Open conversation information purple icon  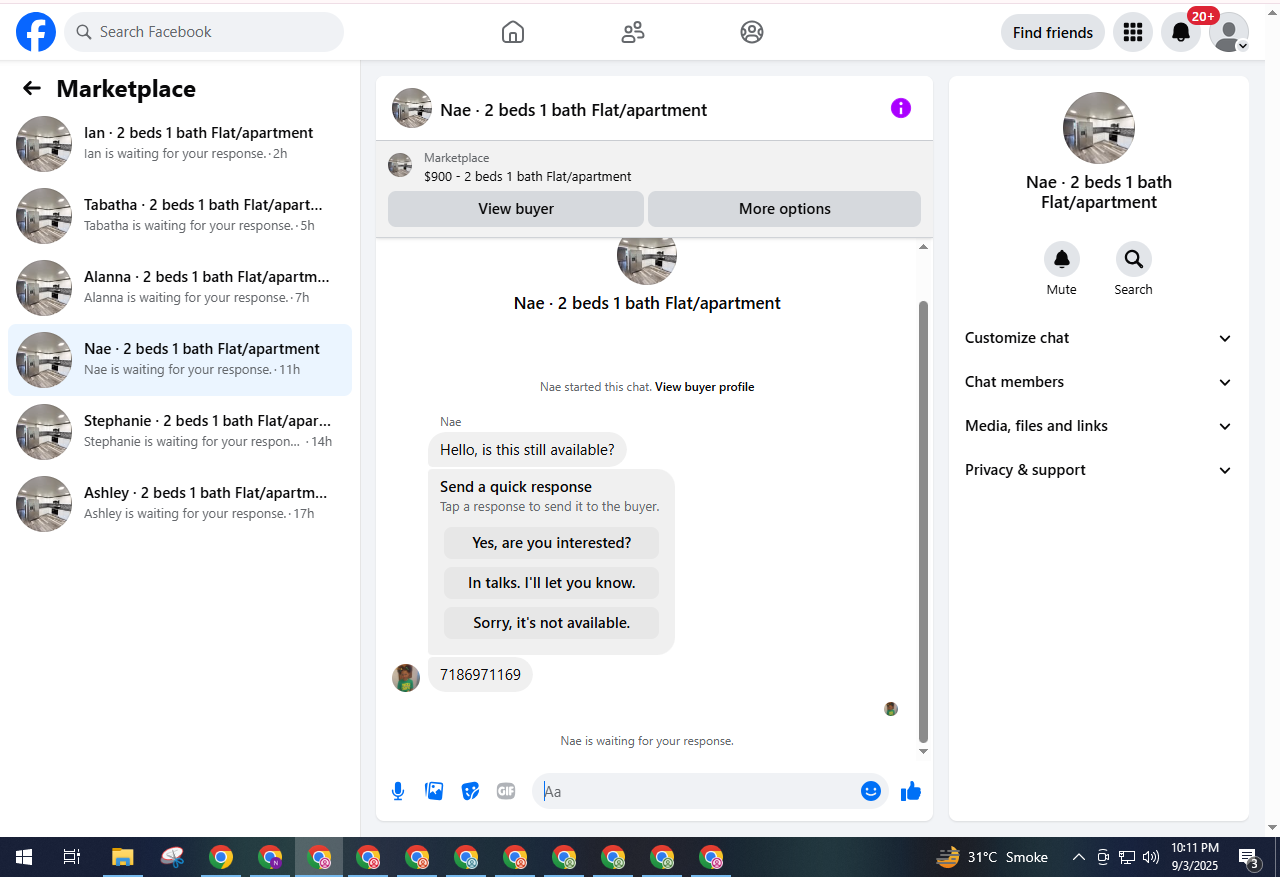[x=901, y=108]
